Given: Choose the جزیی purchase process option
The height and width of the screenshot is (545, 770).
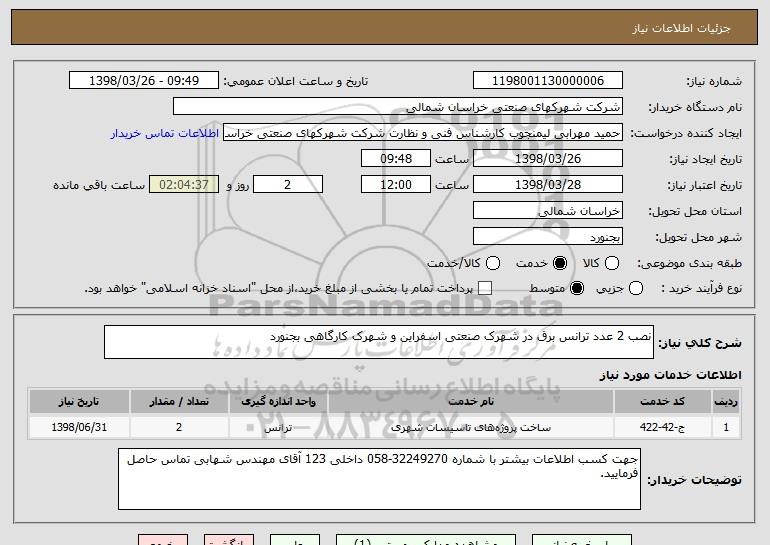Looking at the screenshot, I should [635, 288].
